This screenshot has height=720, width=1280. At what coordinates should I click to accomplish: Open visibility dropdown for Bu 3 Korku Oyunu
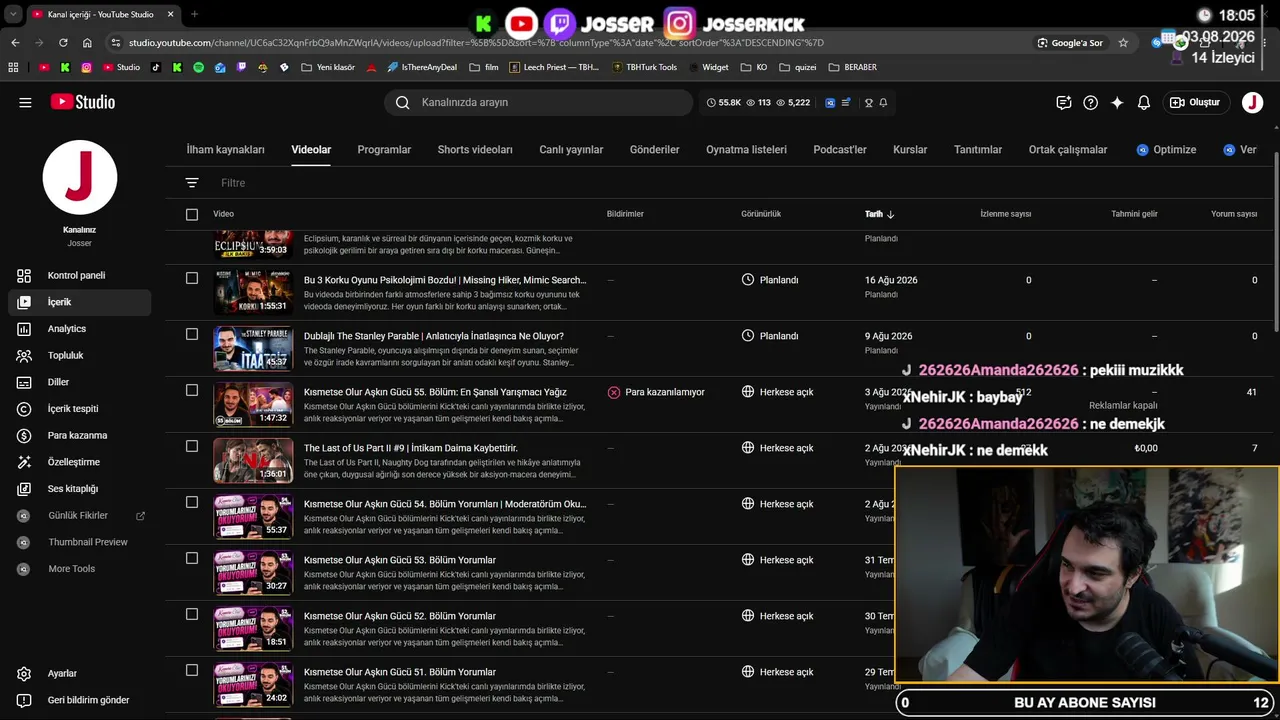(770, 280)
